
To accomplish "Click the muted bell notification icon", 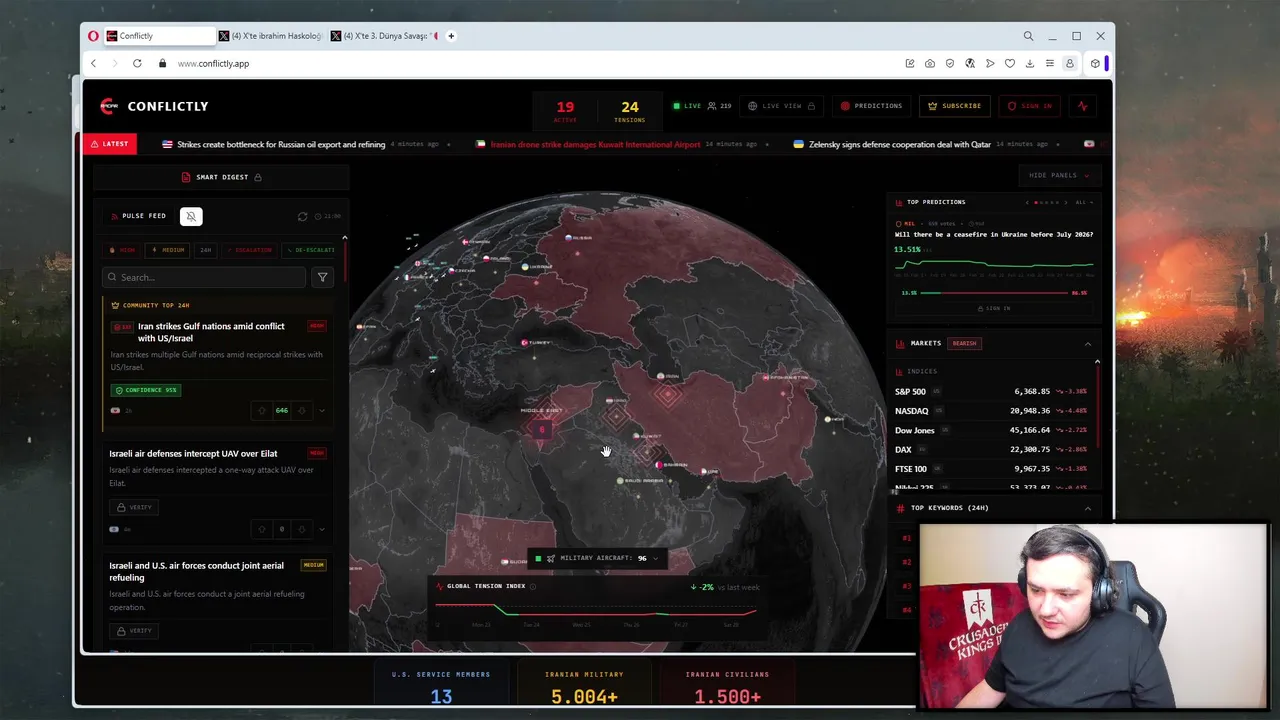I will (x=191, y=216).
